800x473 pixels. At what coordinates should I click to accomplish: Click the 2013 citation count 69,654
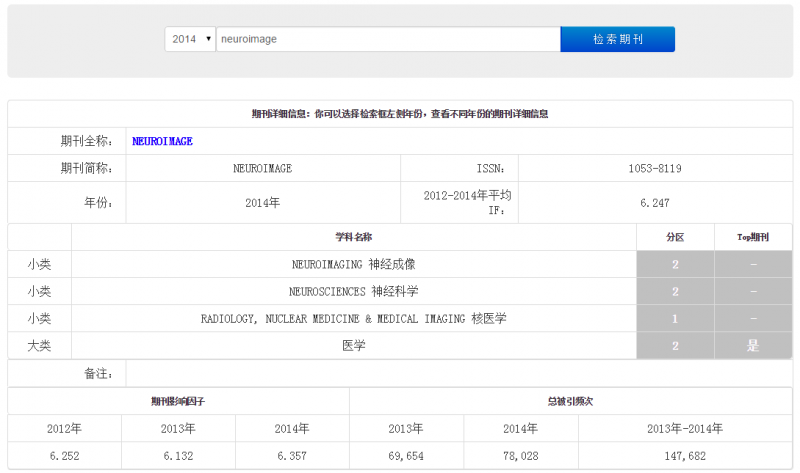[406, 456]
